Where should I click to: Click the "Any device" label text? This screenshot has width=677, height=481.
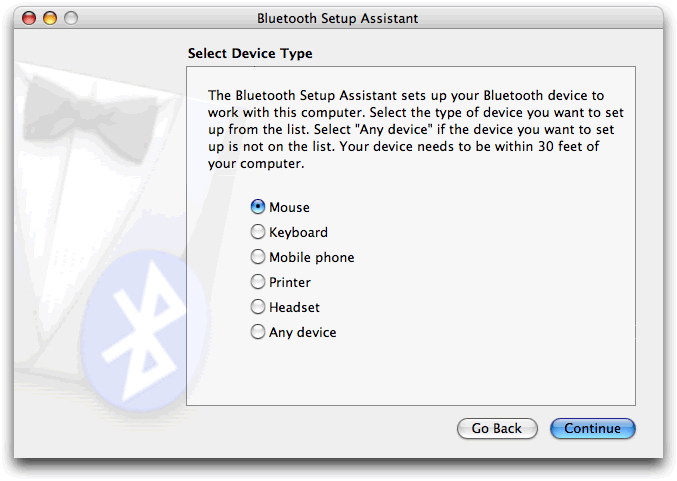(302, 332)
